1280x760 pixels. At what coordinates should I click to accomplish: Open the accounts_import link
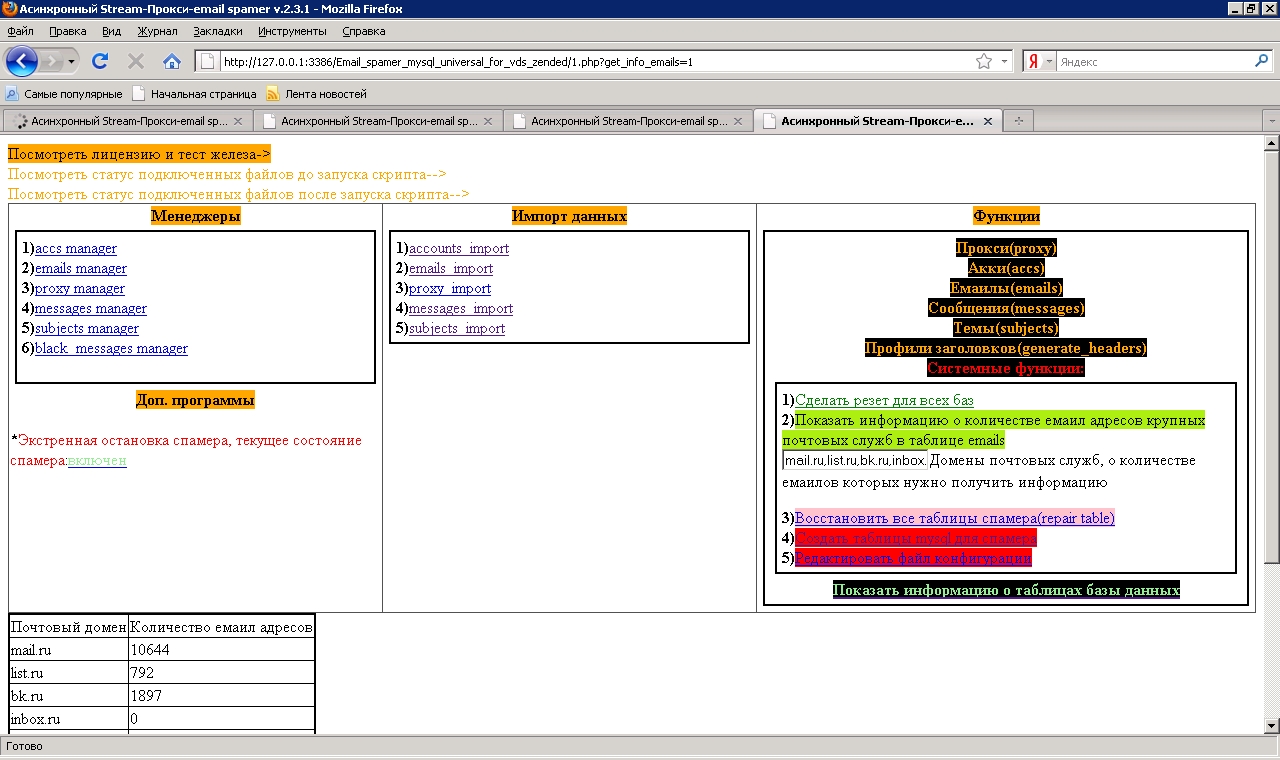tap(459, 248)
